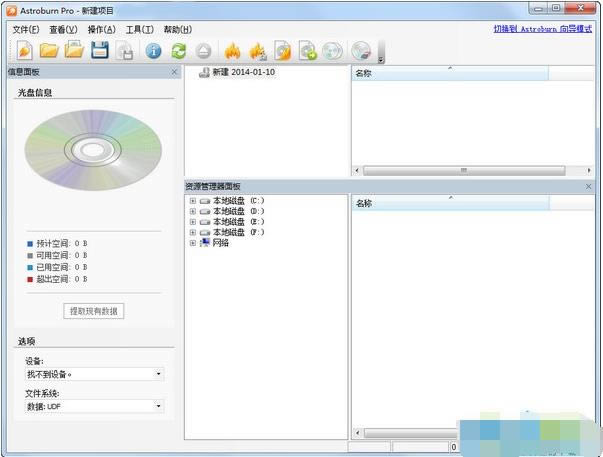Click the project list horizontal scrollbar thumb
Viewport: 603px width, 457px height.
(464, 170)
